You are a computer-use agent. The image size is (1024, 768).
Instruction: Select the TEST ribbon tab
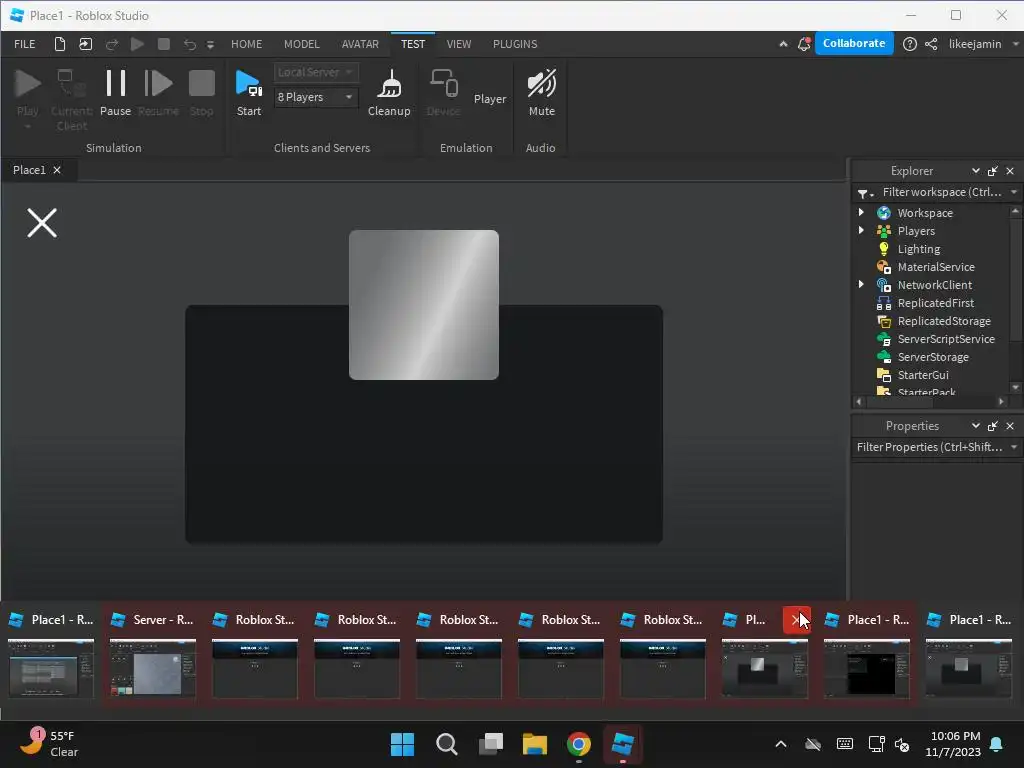(x=413, y=44)
